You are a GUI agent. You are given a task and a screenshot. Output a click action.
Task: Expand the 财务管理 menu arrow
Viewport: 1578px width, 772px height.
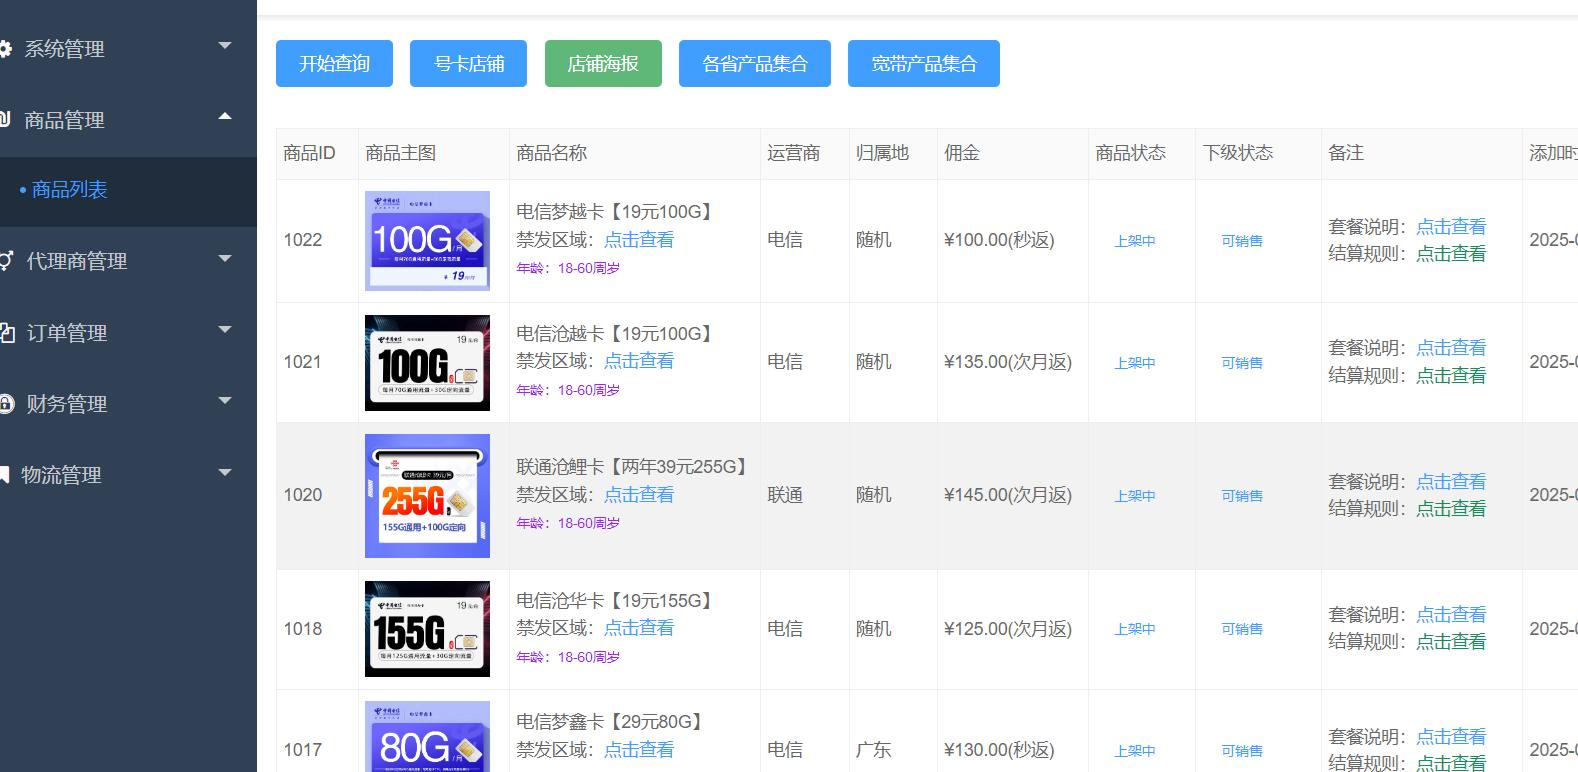tap(225, 401)
